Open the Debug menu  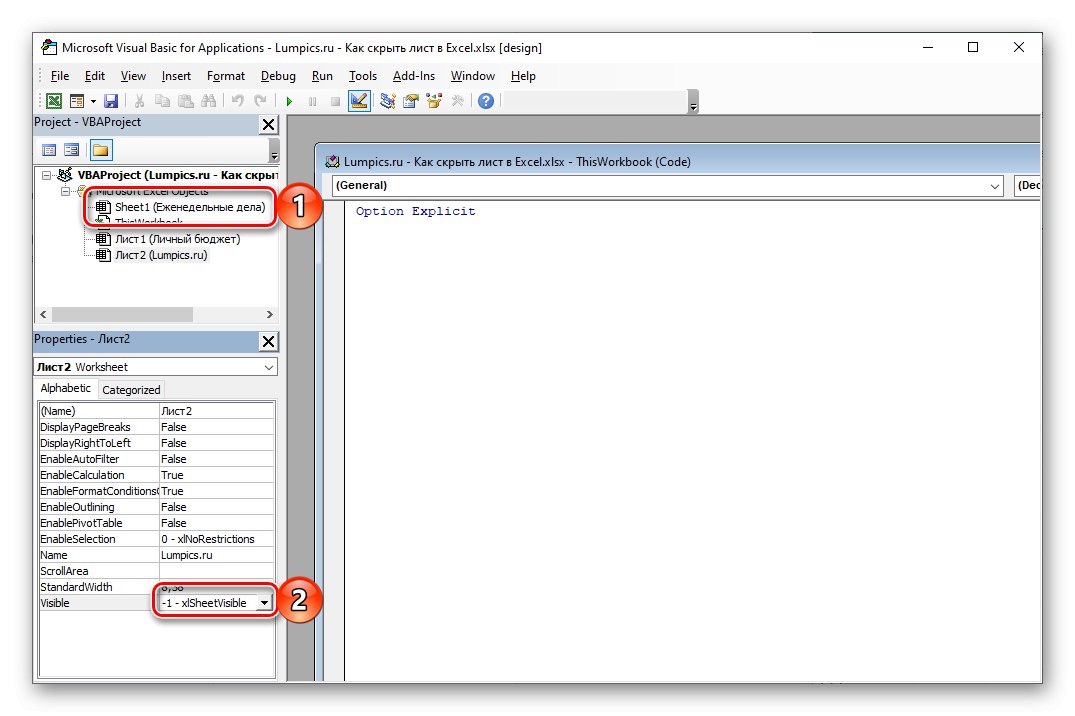tap(278, 76)
